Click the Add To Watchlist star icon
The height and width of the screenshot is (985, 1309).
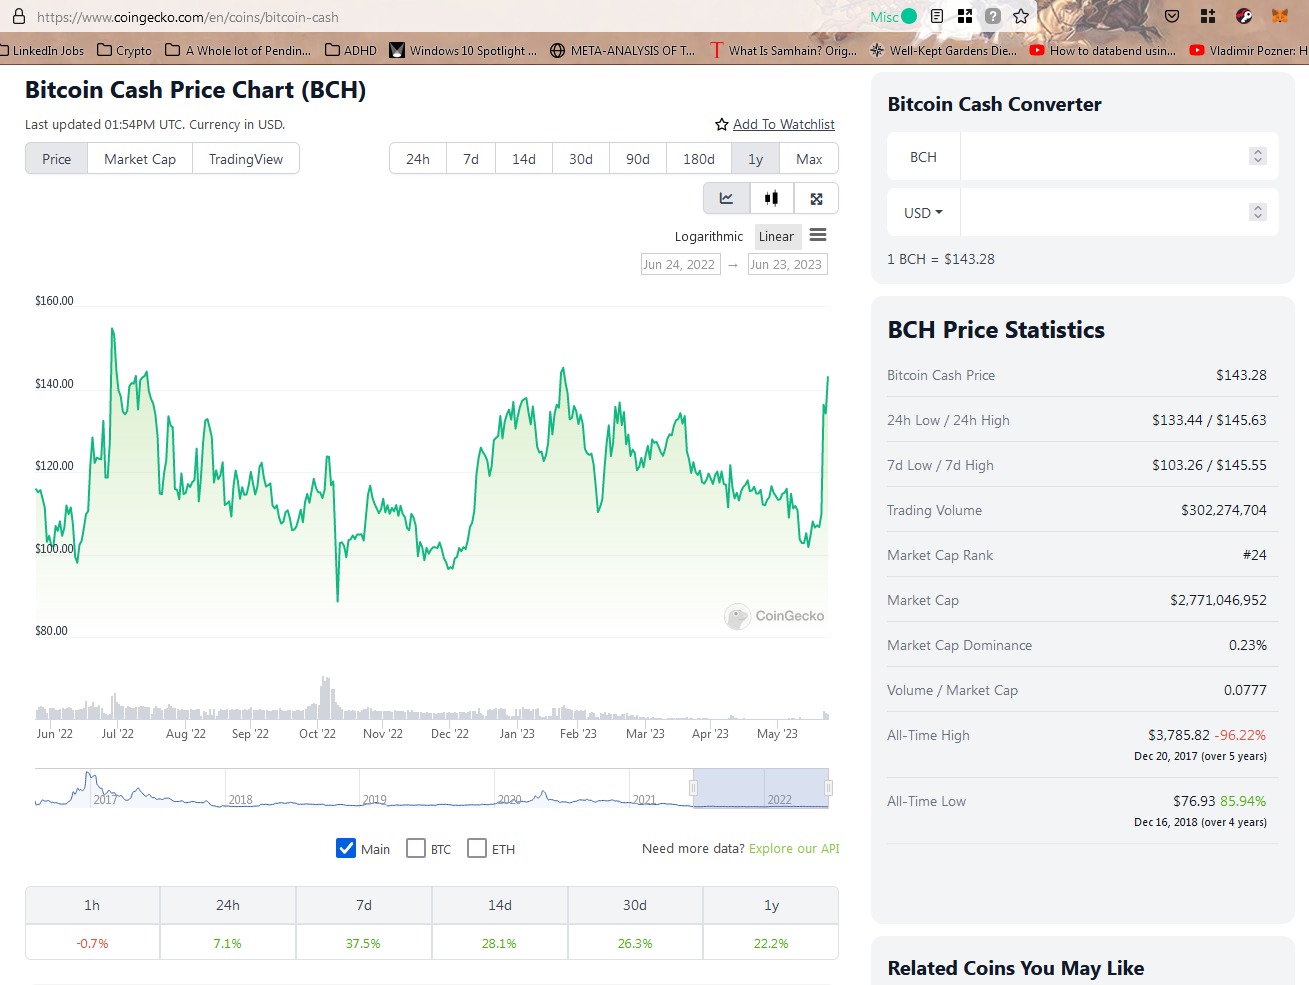click(722, 125)
